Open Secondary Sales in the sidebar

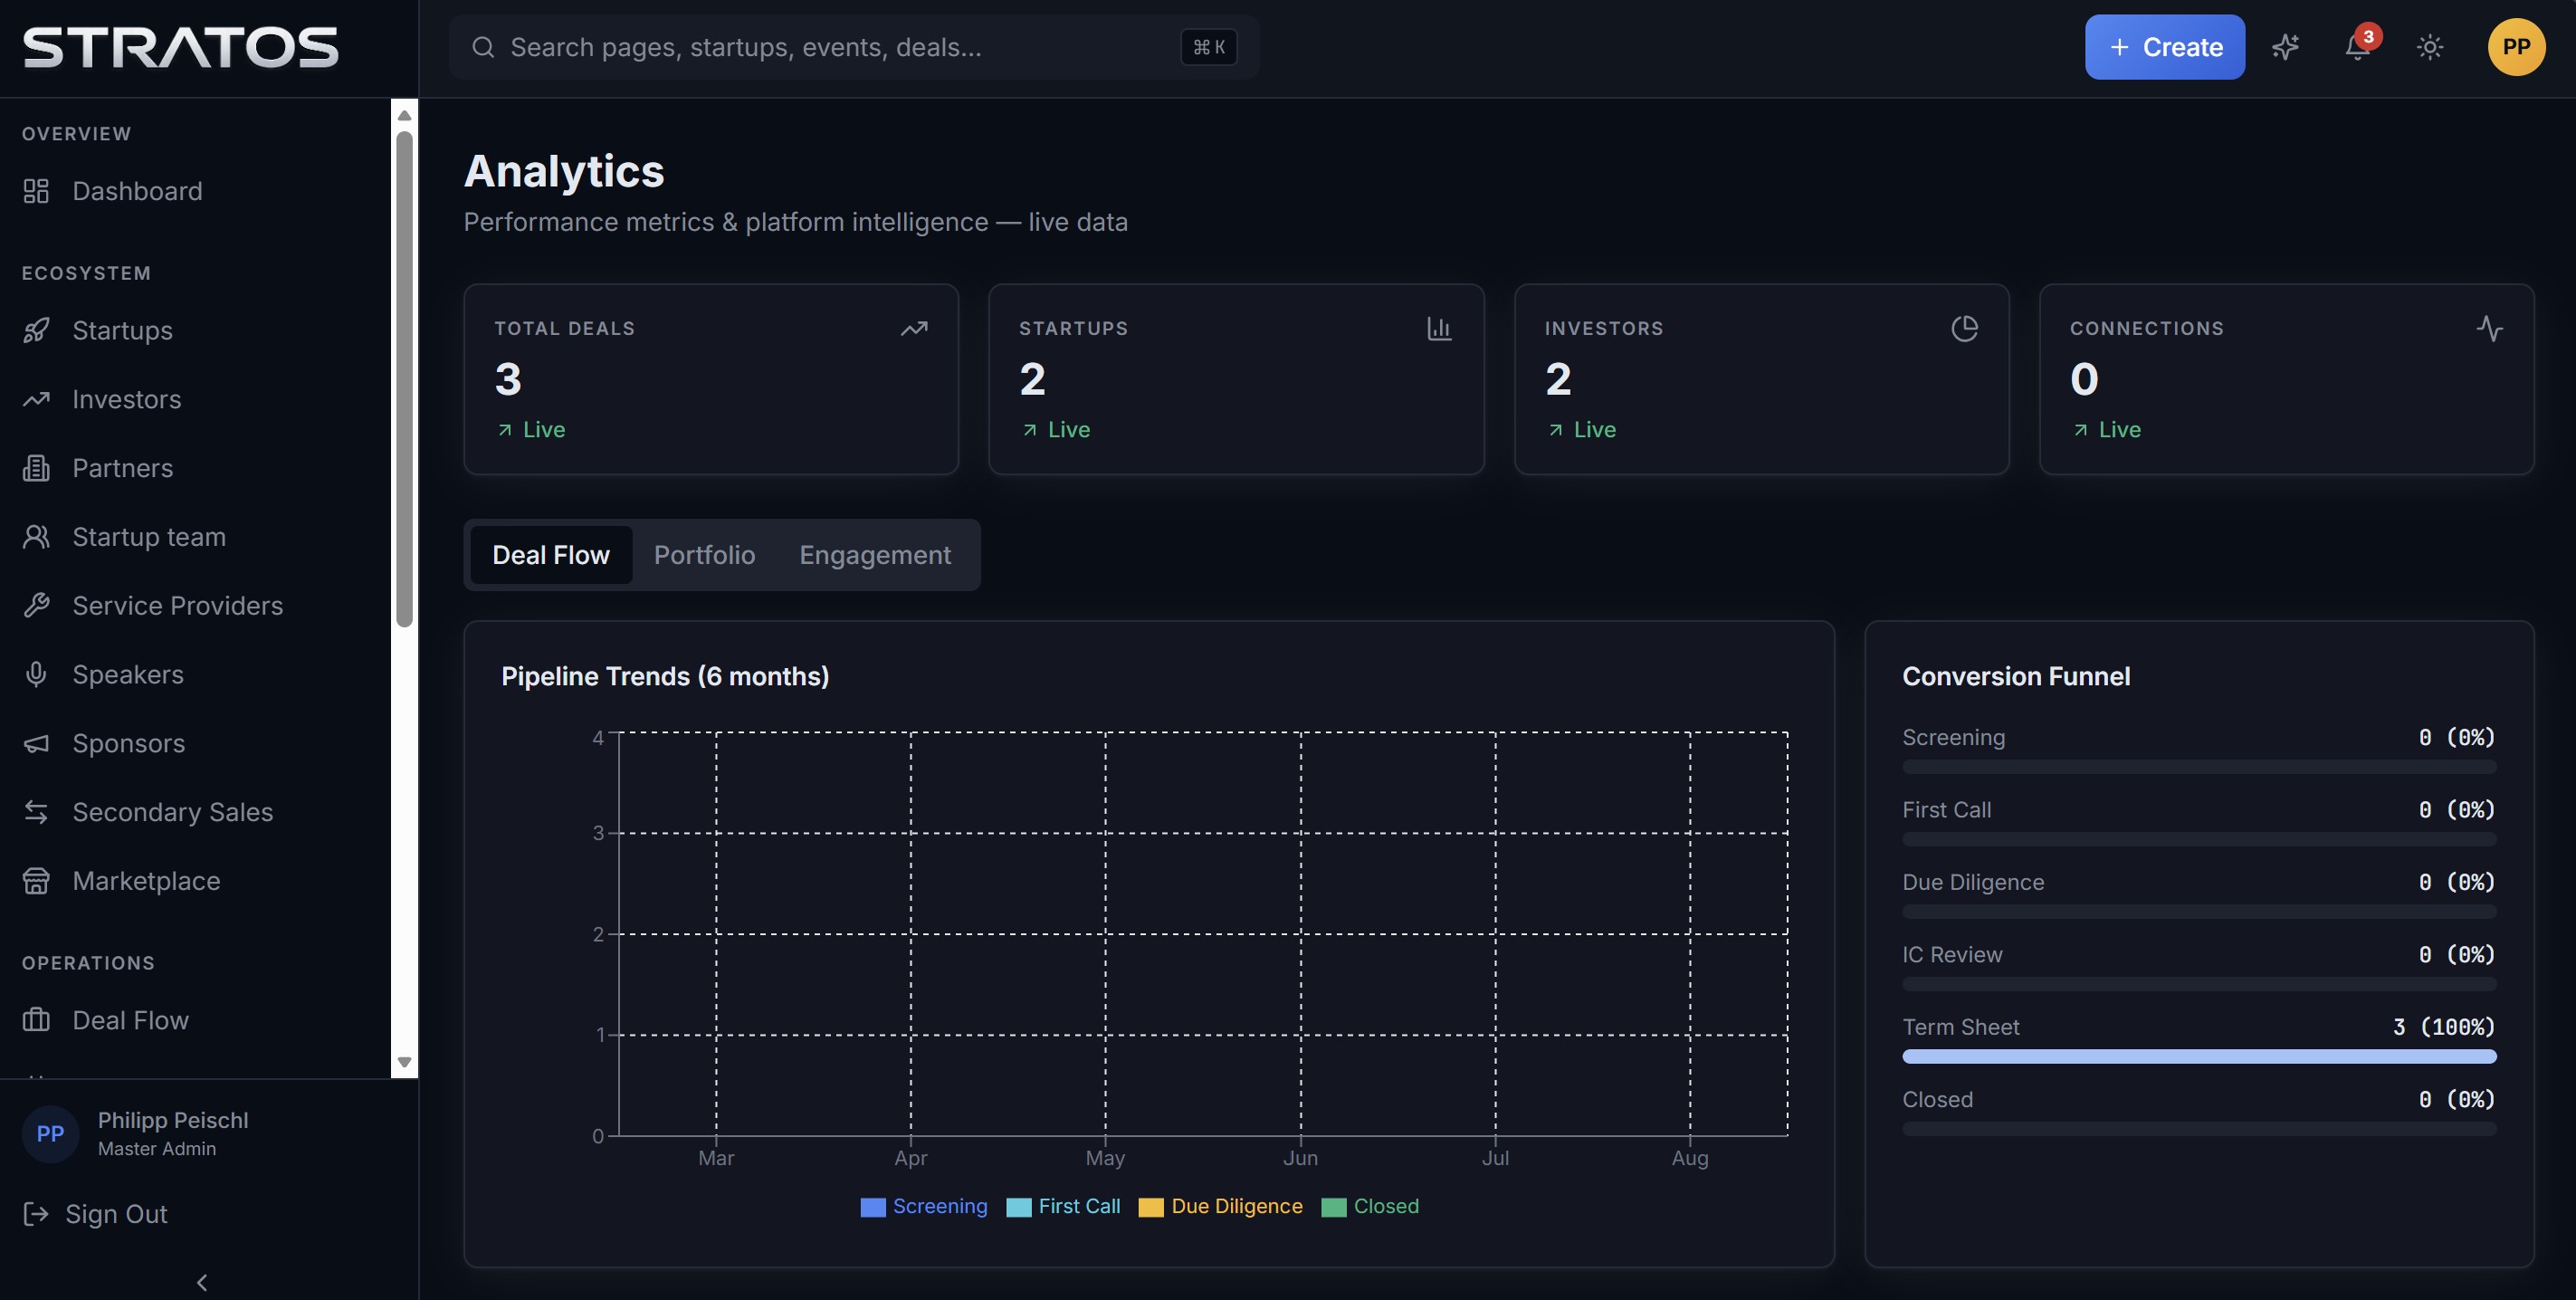pyautogui.click(x=195, y=812)
